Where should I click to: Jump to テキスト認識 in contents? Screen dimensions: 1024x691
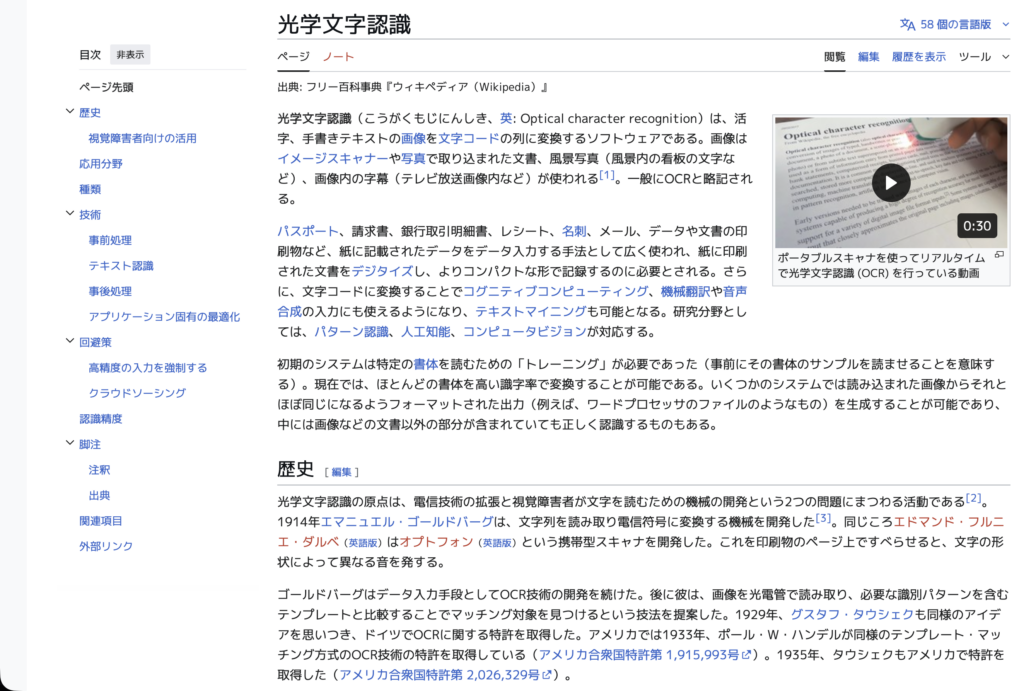point(121,265)
